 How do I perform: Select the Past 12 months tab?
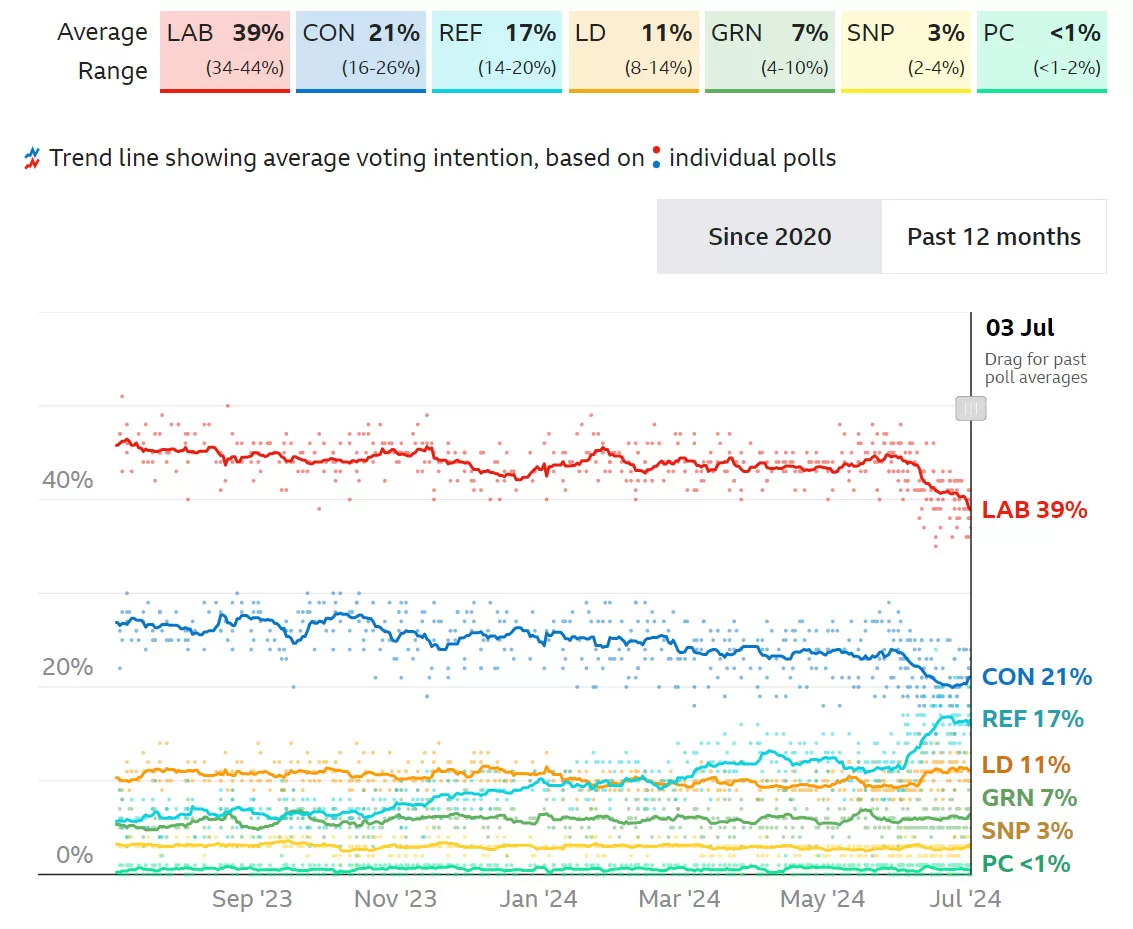[x=993, y=237]
